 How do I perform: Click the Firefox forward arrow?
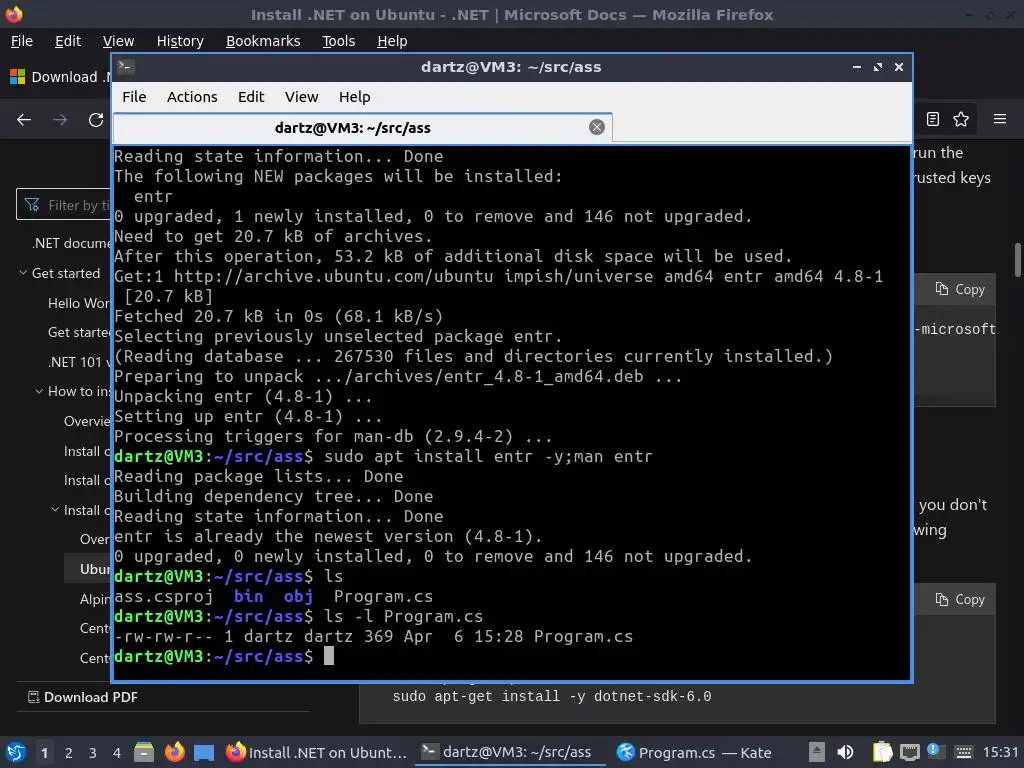coord(59,120)
